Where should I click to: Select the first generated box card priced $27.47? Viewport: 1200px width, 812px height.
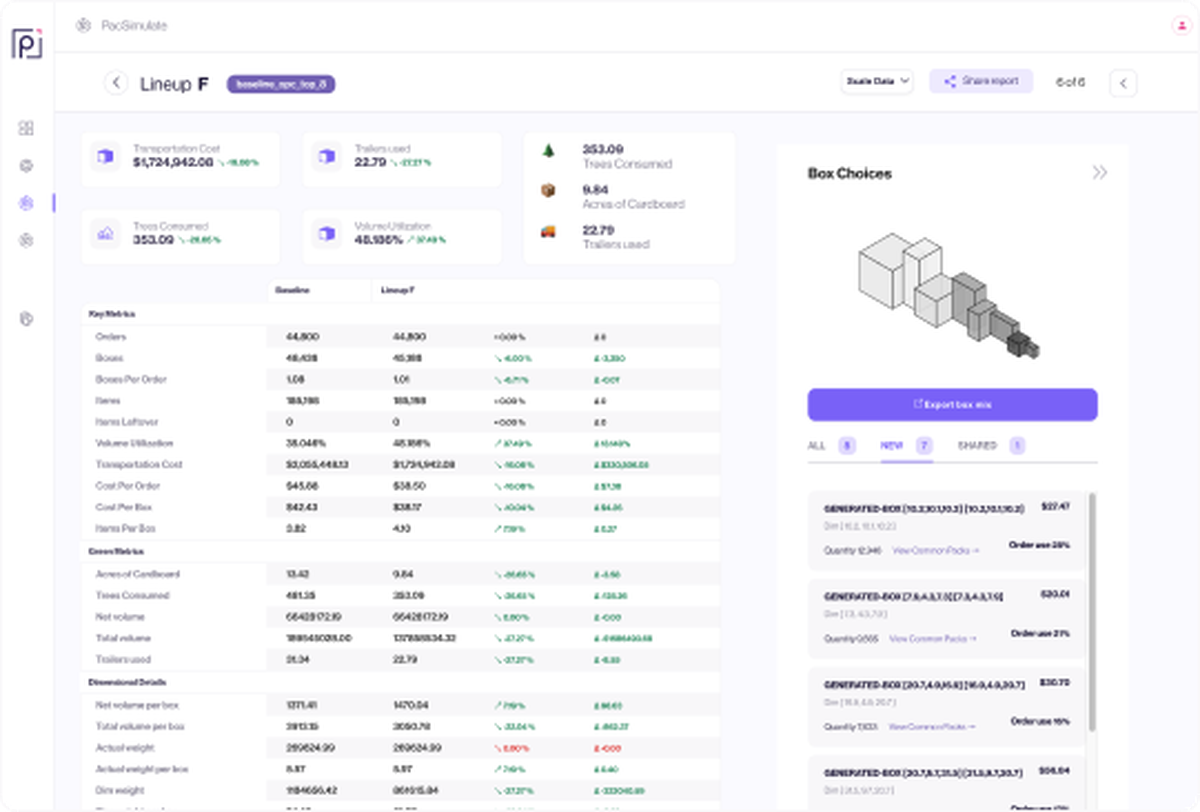click(x=946, y=529)
